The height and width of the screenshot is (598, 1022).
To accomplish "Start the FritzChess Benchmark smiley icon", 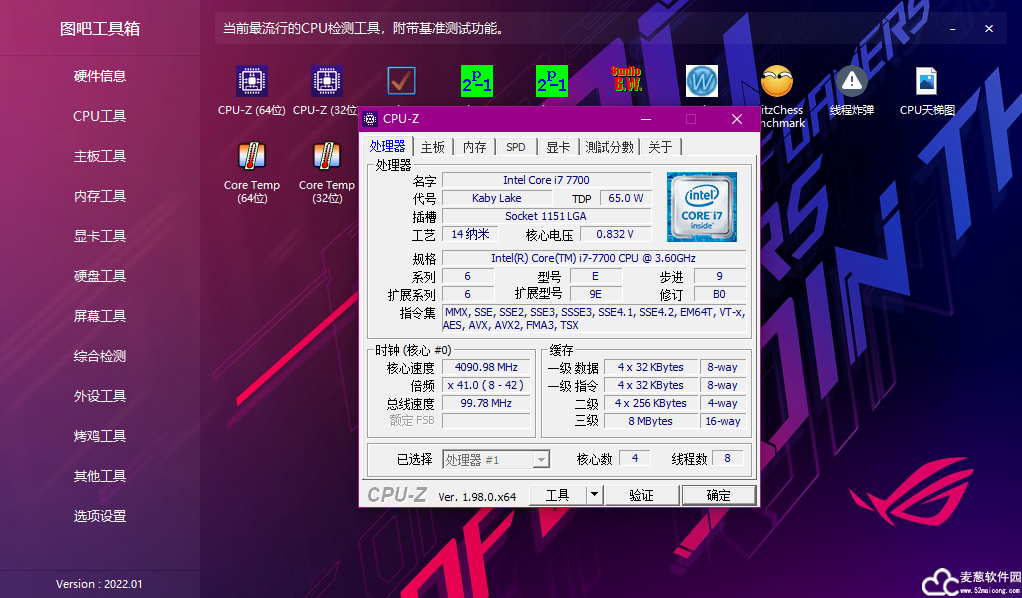I will (x=777, y=82).
